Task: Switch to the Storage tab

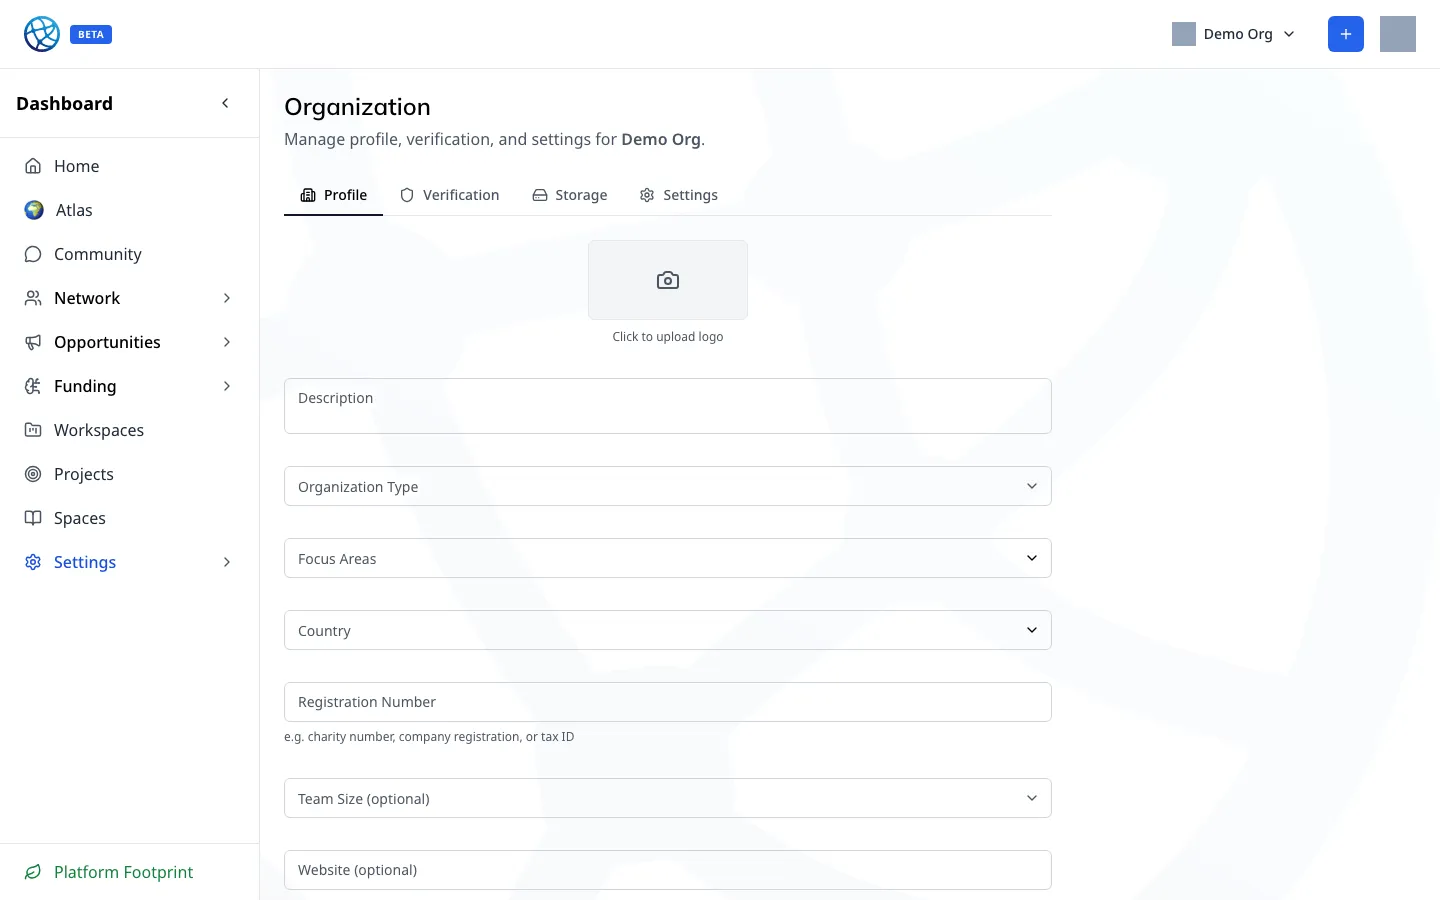Action: 569,195
